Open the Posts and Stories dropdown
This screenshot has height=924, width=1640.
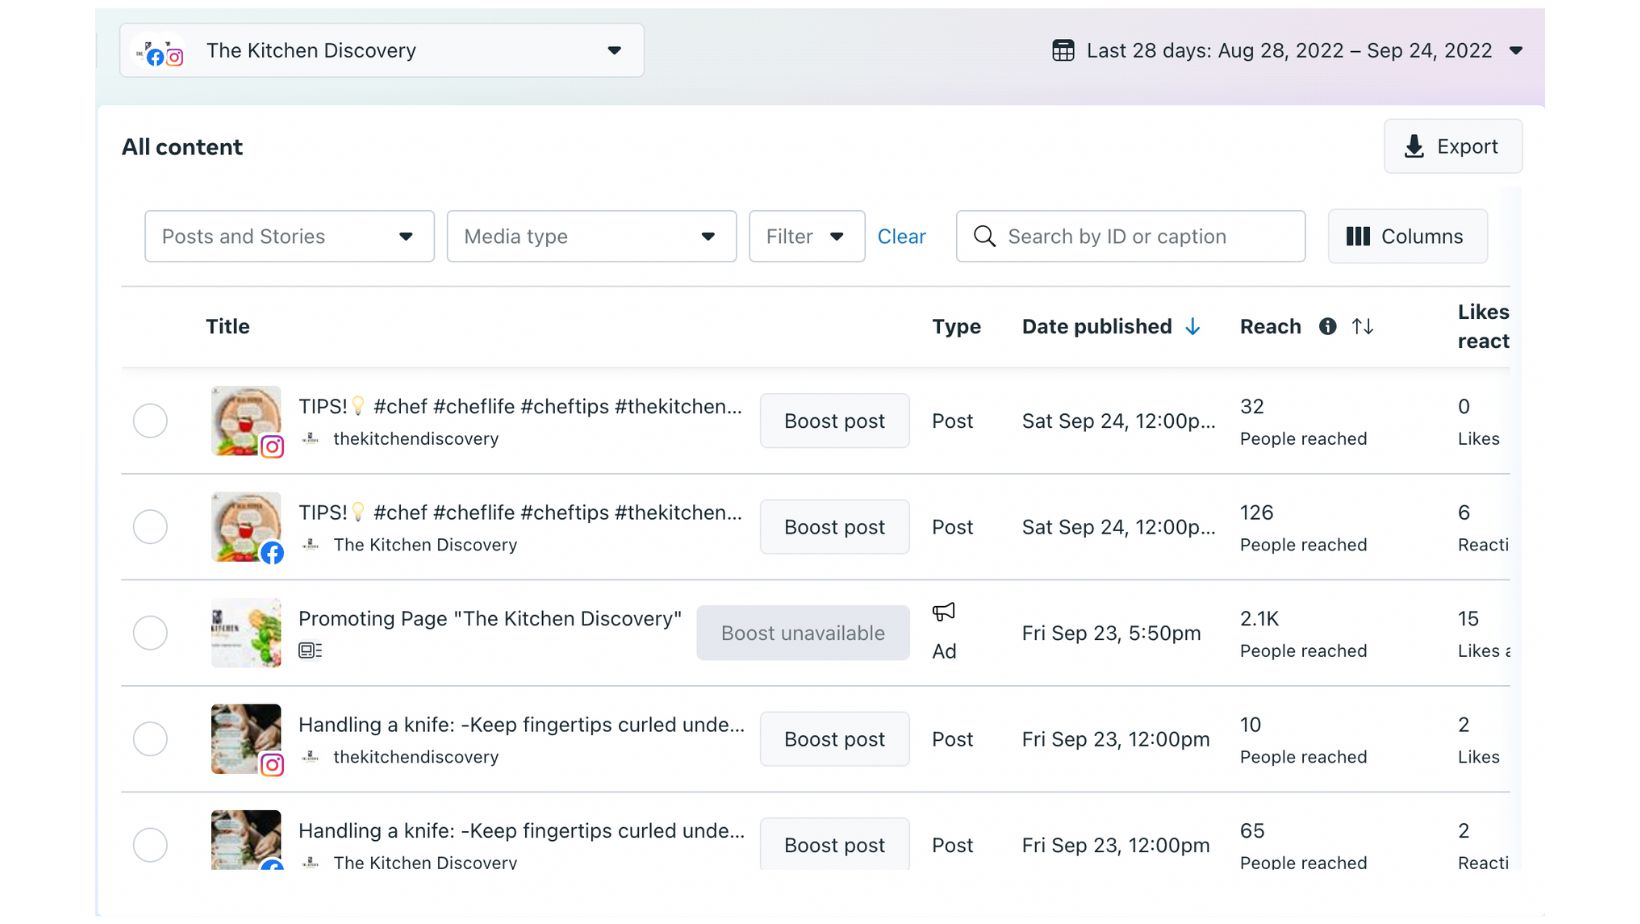click(x=289, y=236)
